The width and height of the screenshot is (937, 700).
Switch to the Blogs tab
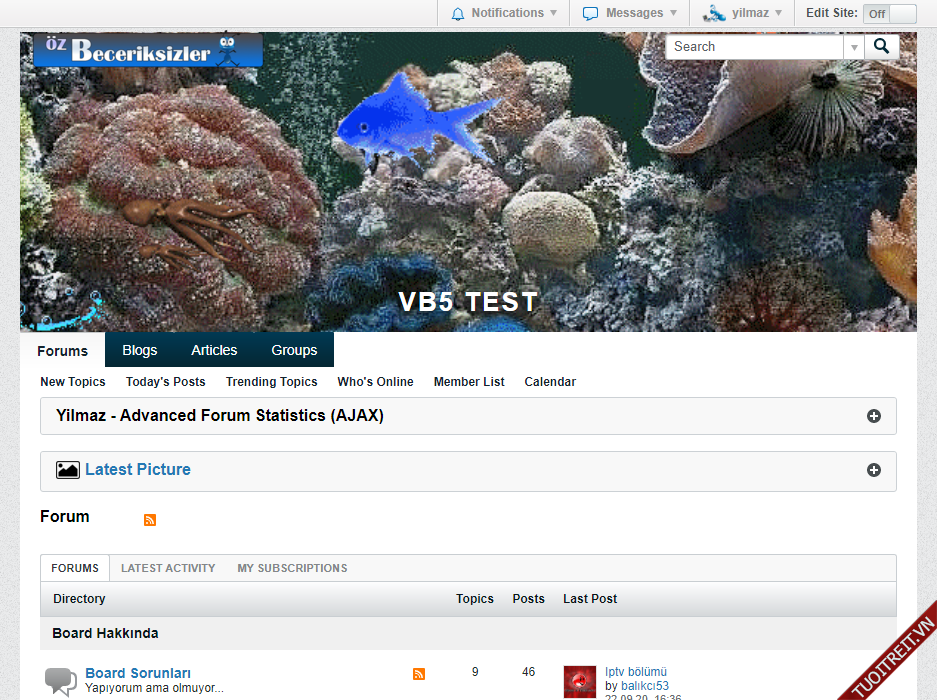[x=140, y=350]
